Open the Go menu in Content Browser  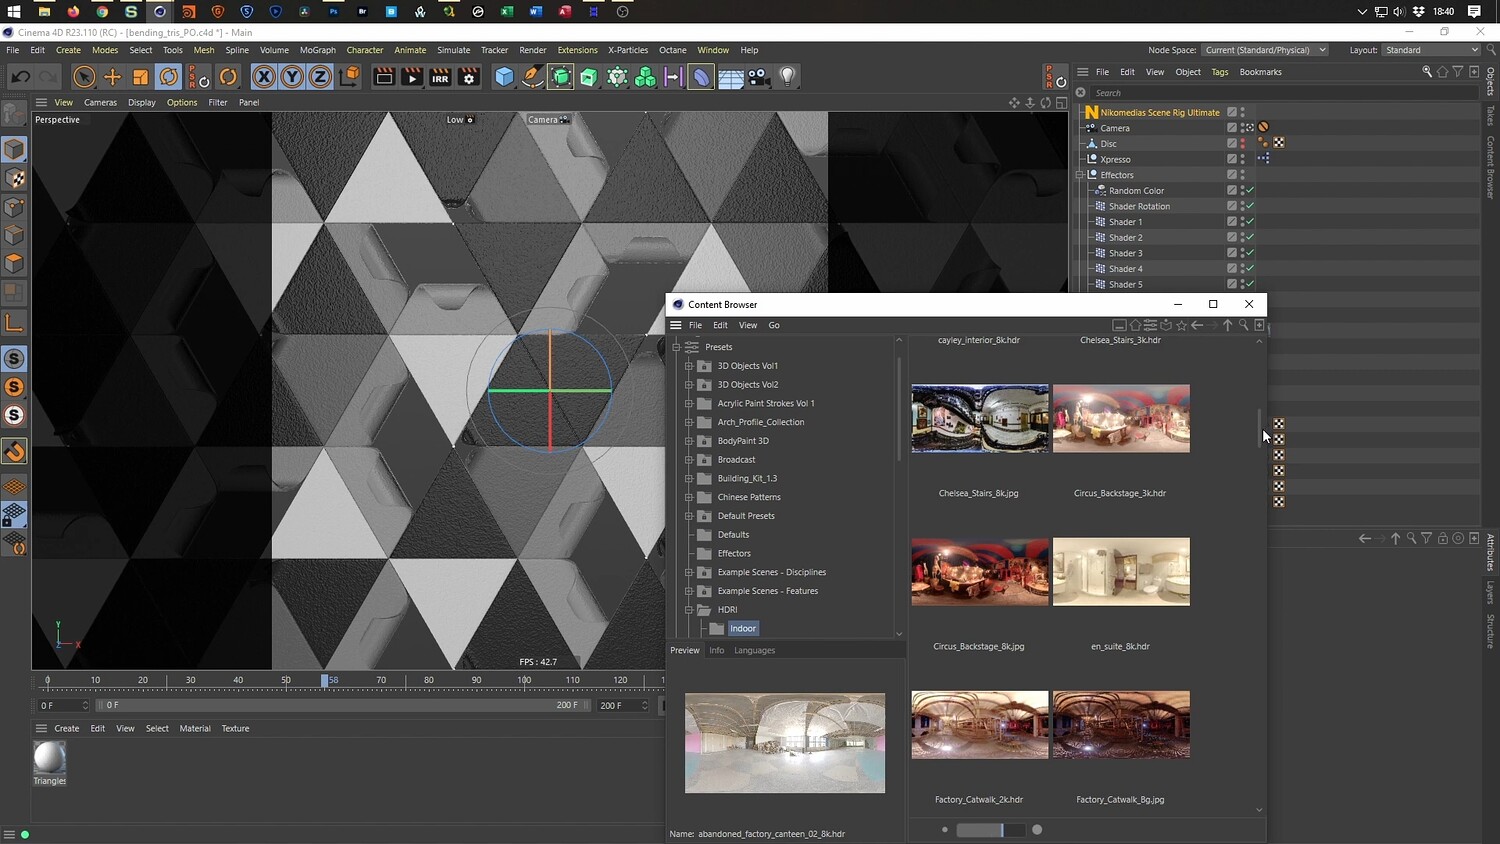point(773,325)
